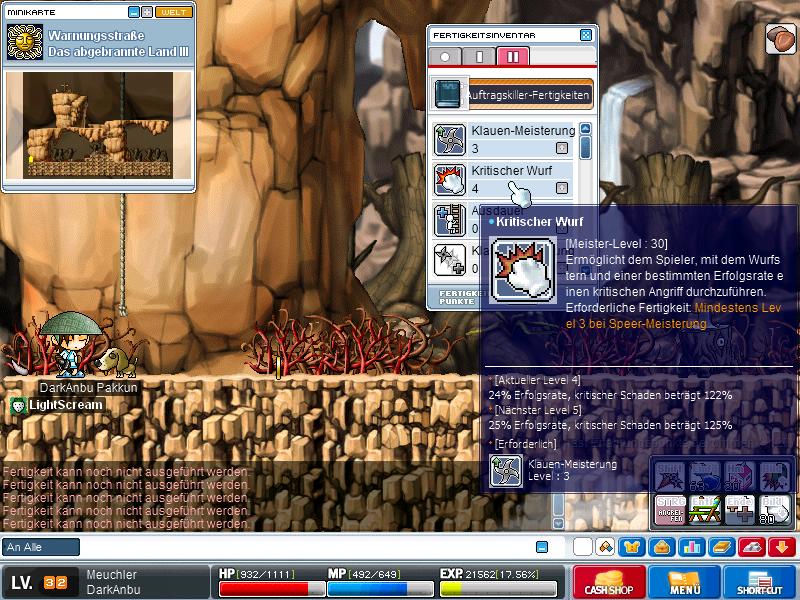Open the equipment window shirt icon

click(632, 547)
